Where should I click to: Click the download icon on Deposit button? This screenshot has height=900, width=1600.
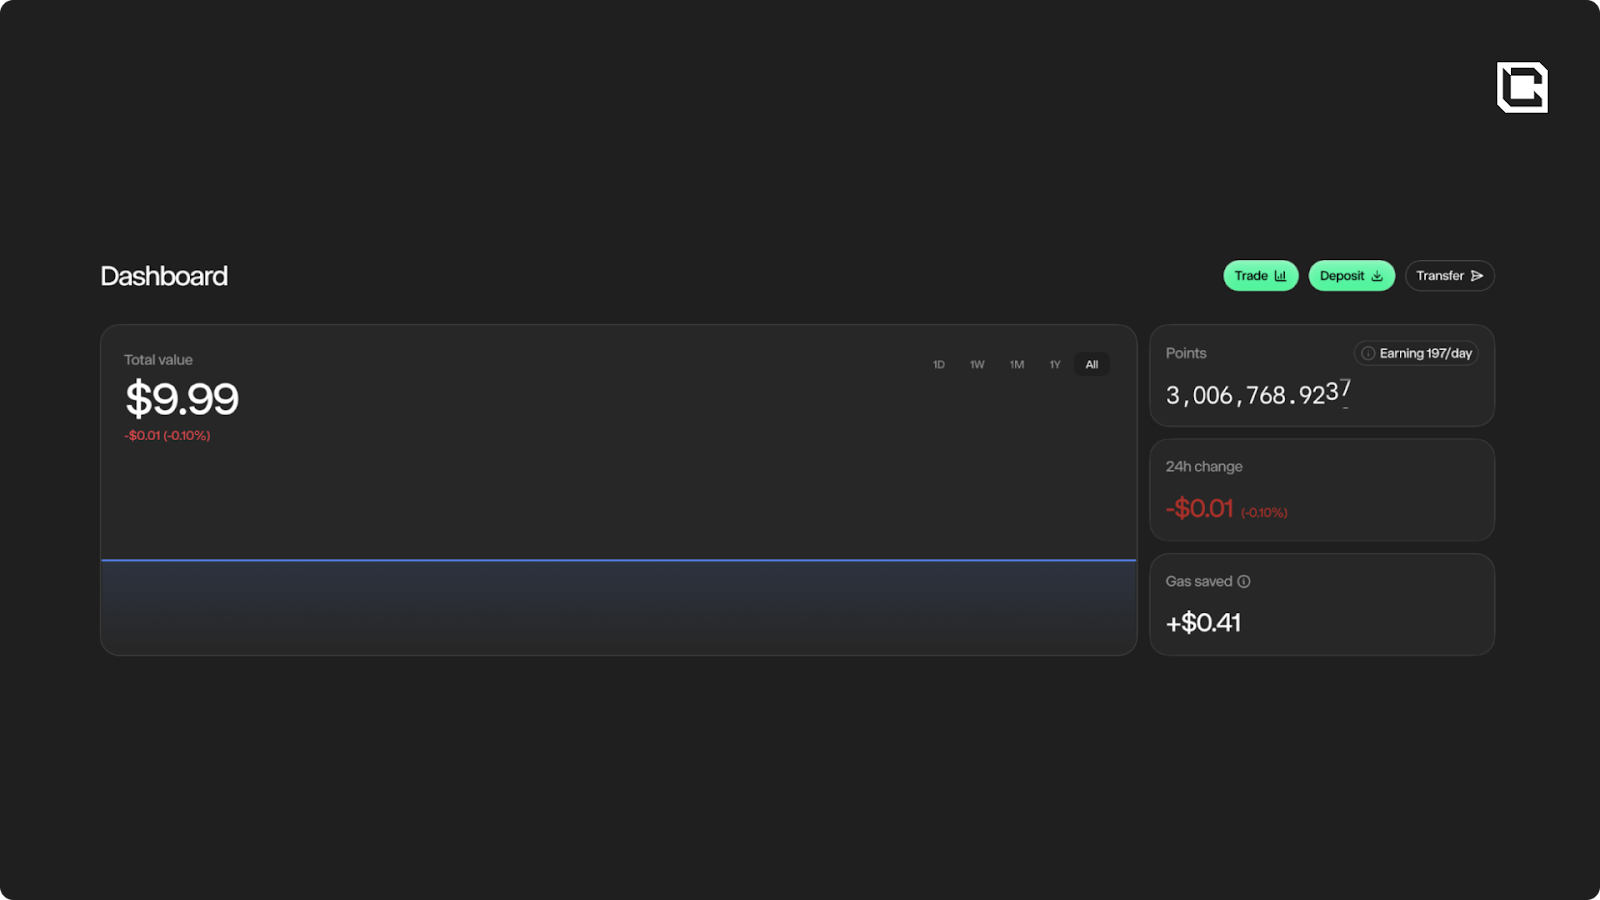(1377, 276)
